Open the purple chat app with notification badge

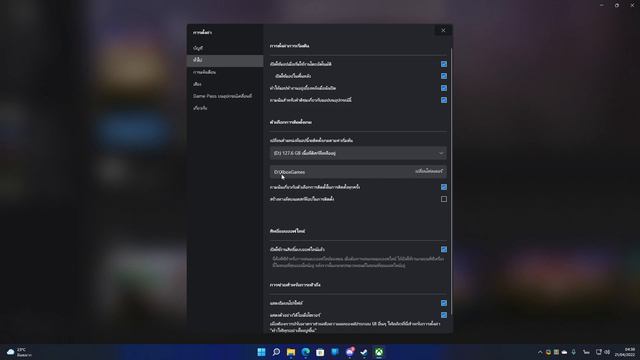(x=350, y=352)
